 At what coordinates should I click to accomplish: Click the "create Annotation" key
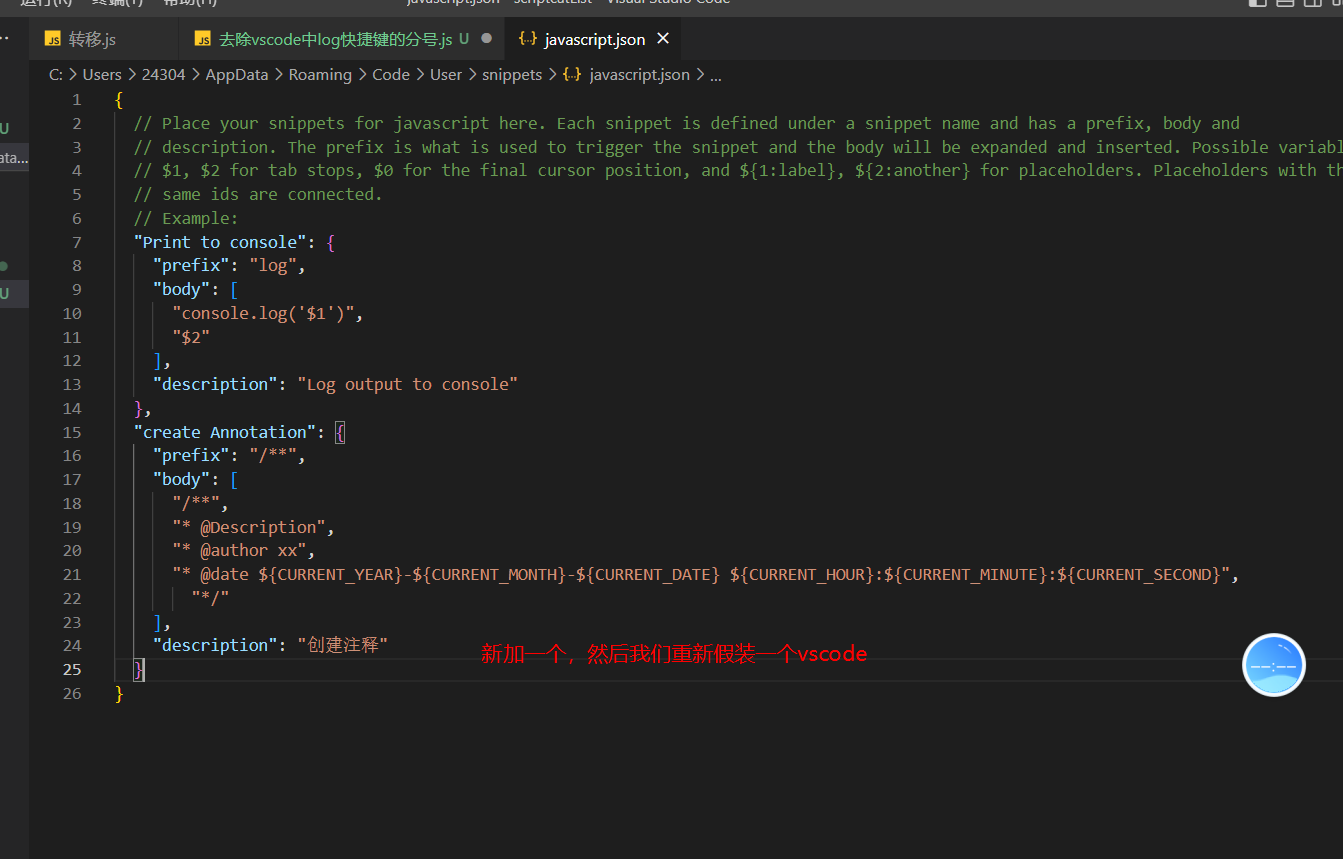click(x=225, y=432)
